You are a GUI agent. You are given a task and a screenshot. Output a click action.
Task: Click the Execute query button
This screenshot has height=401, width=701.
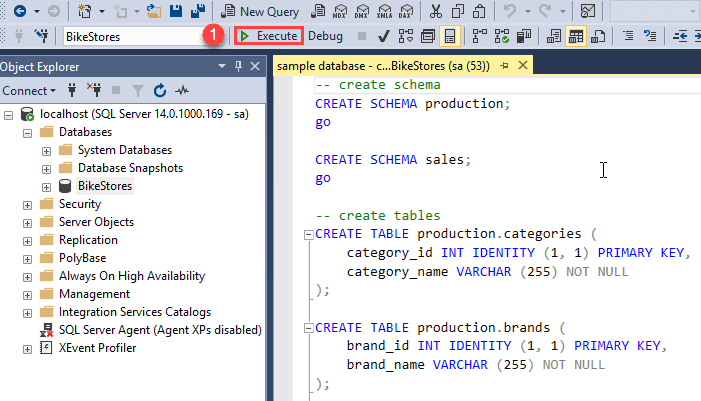267,35
